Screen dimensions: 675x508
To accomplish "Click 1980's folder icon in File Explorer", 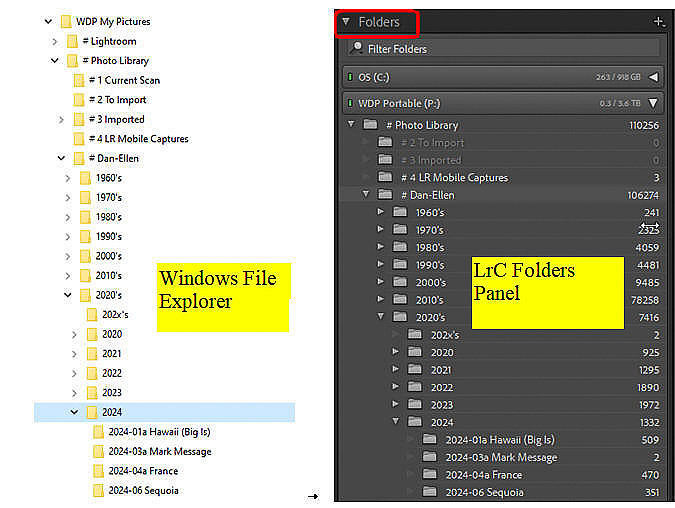I will pyautogui.click(x=85, y=217).
